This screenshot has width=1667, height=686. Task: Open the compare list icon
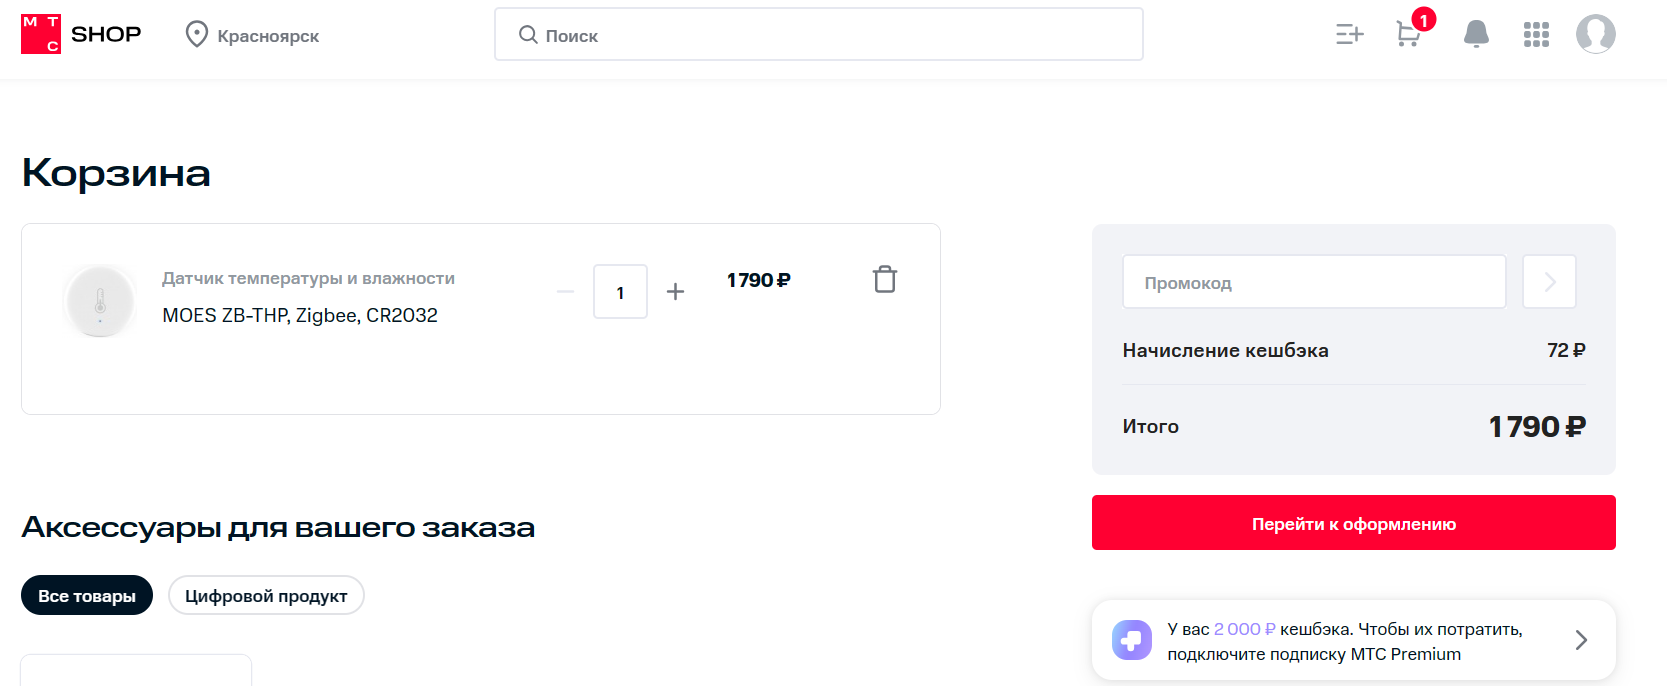[x=1349, y=35]
